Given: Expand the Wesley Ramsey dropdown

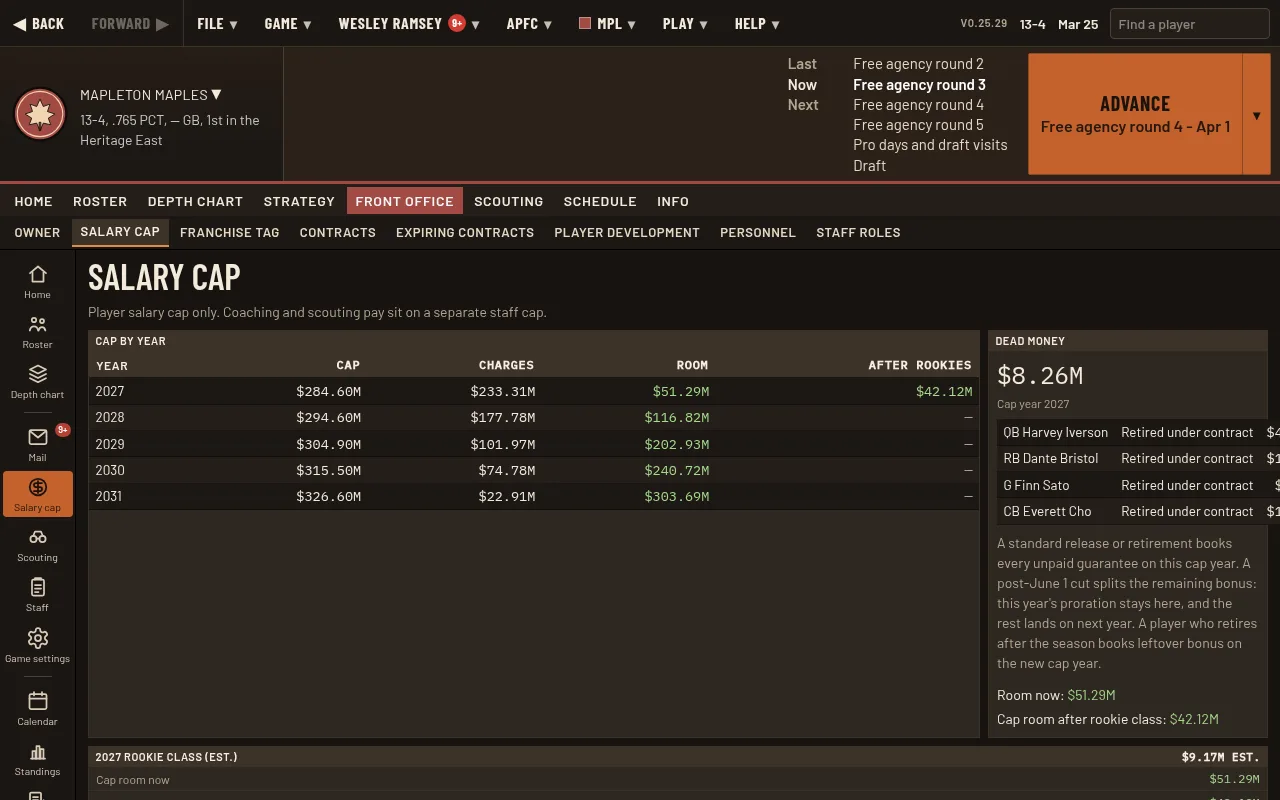Looking at the screenshot, I should click(x=409, y=24).
